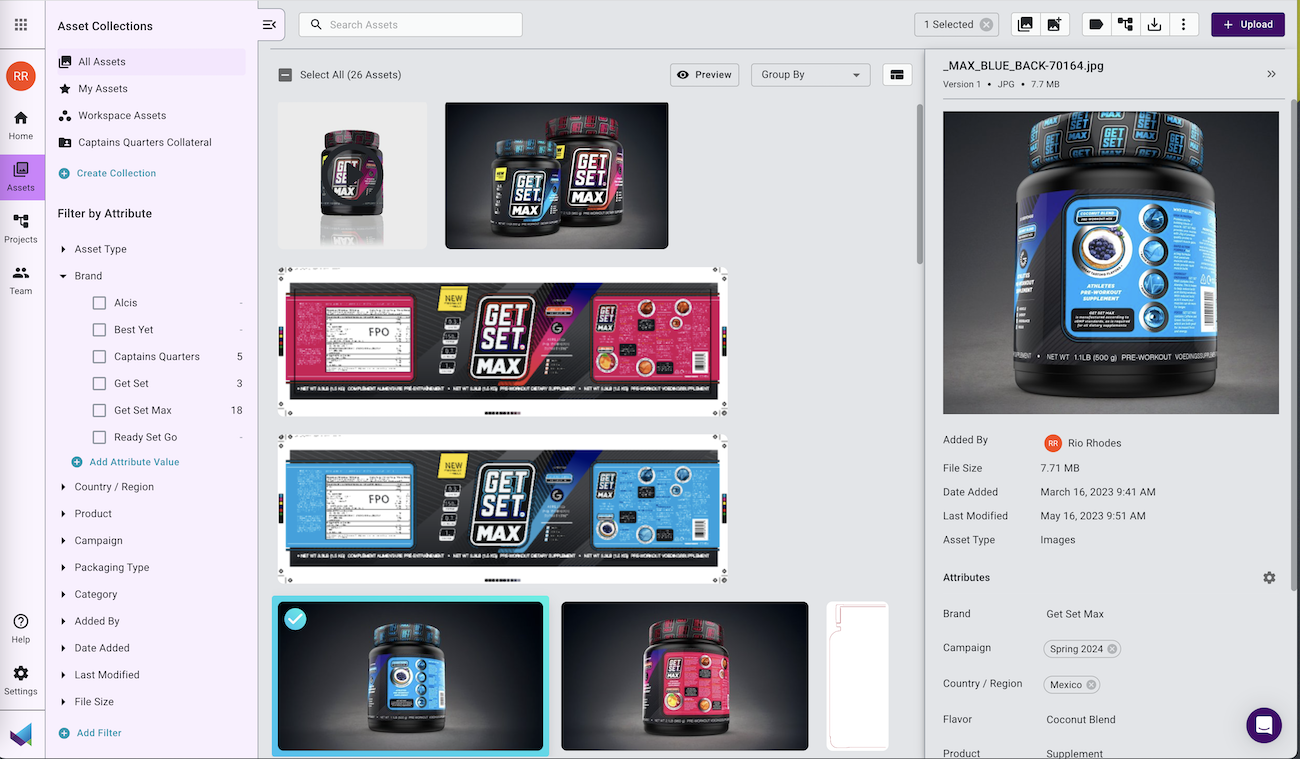Click the Add Filter plus icon
The image size is (1300, 759).
point(64,733)
